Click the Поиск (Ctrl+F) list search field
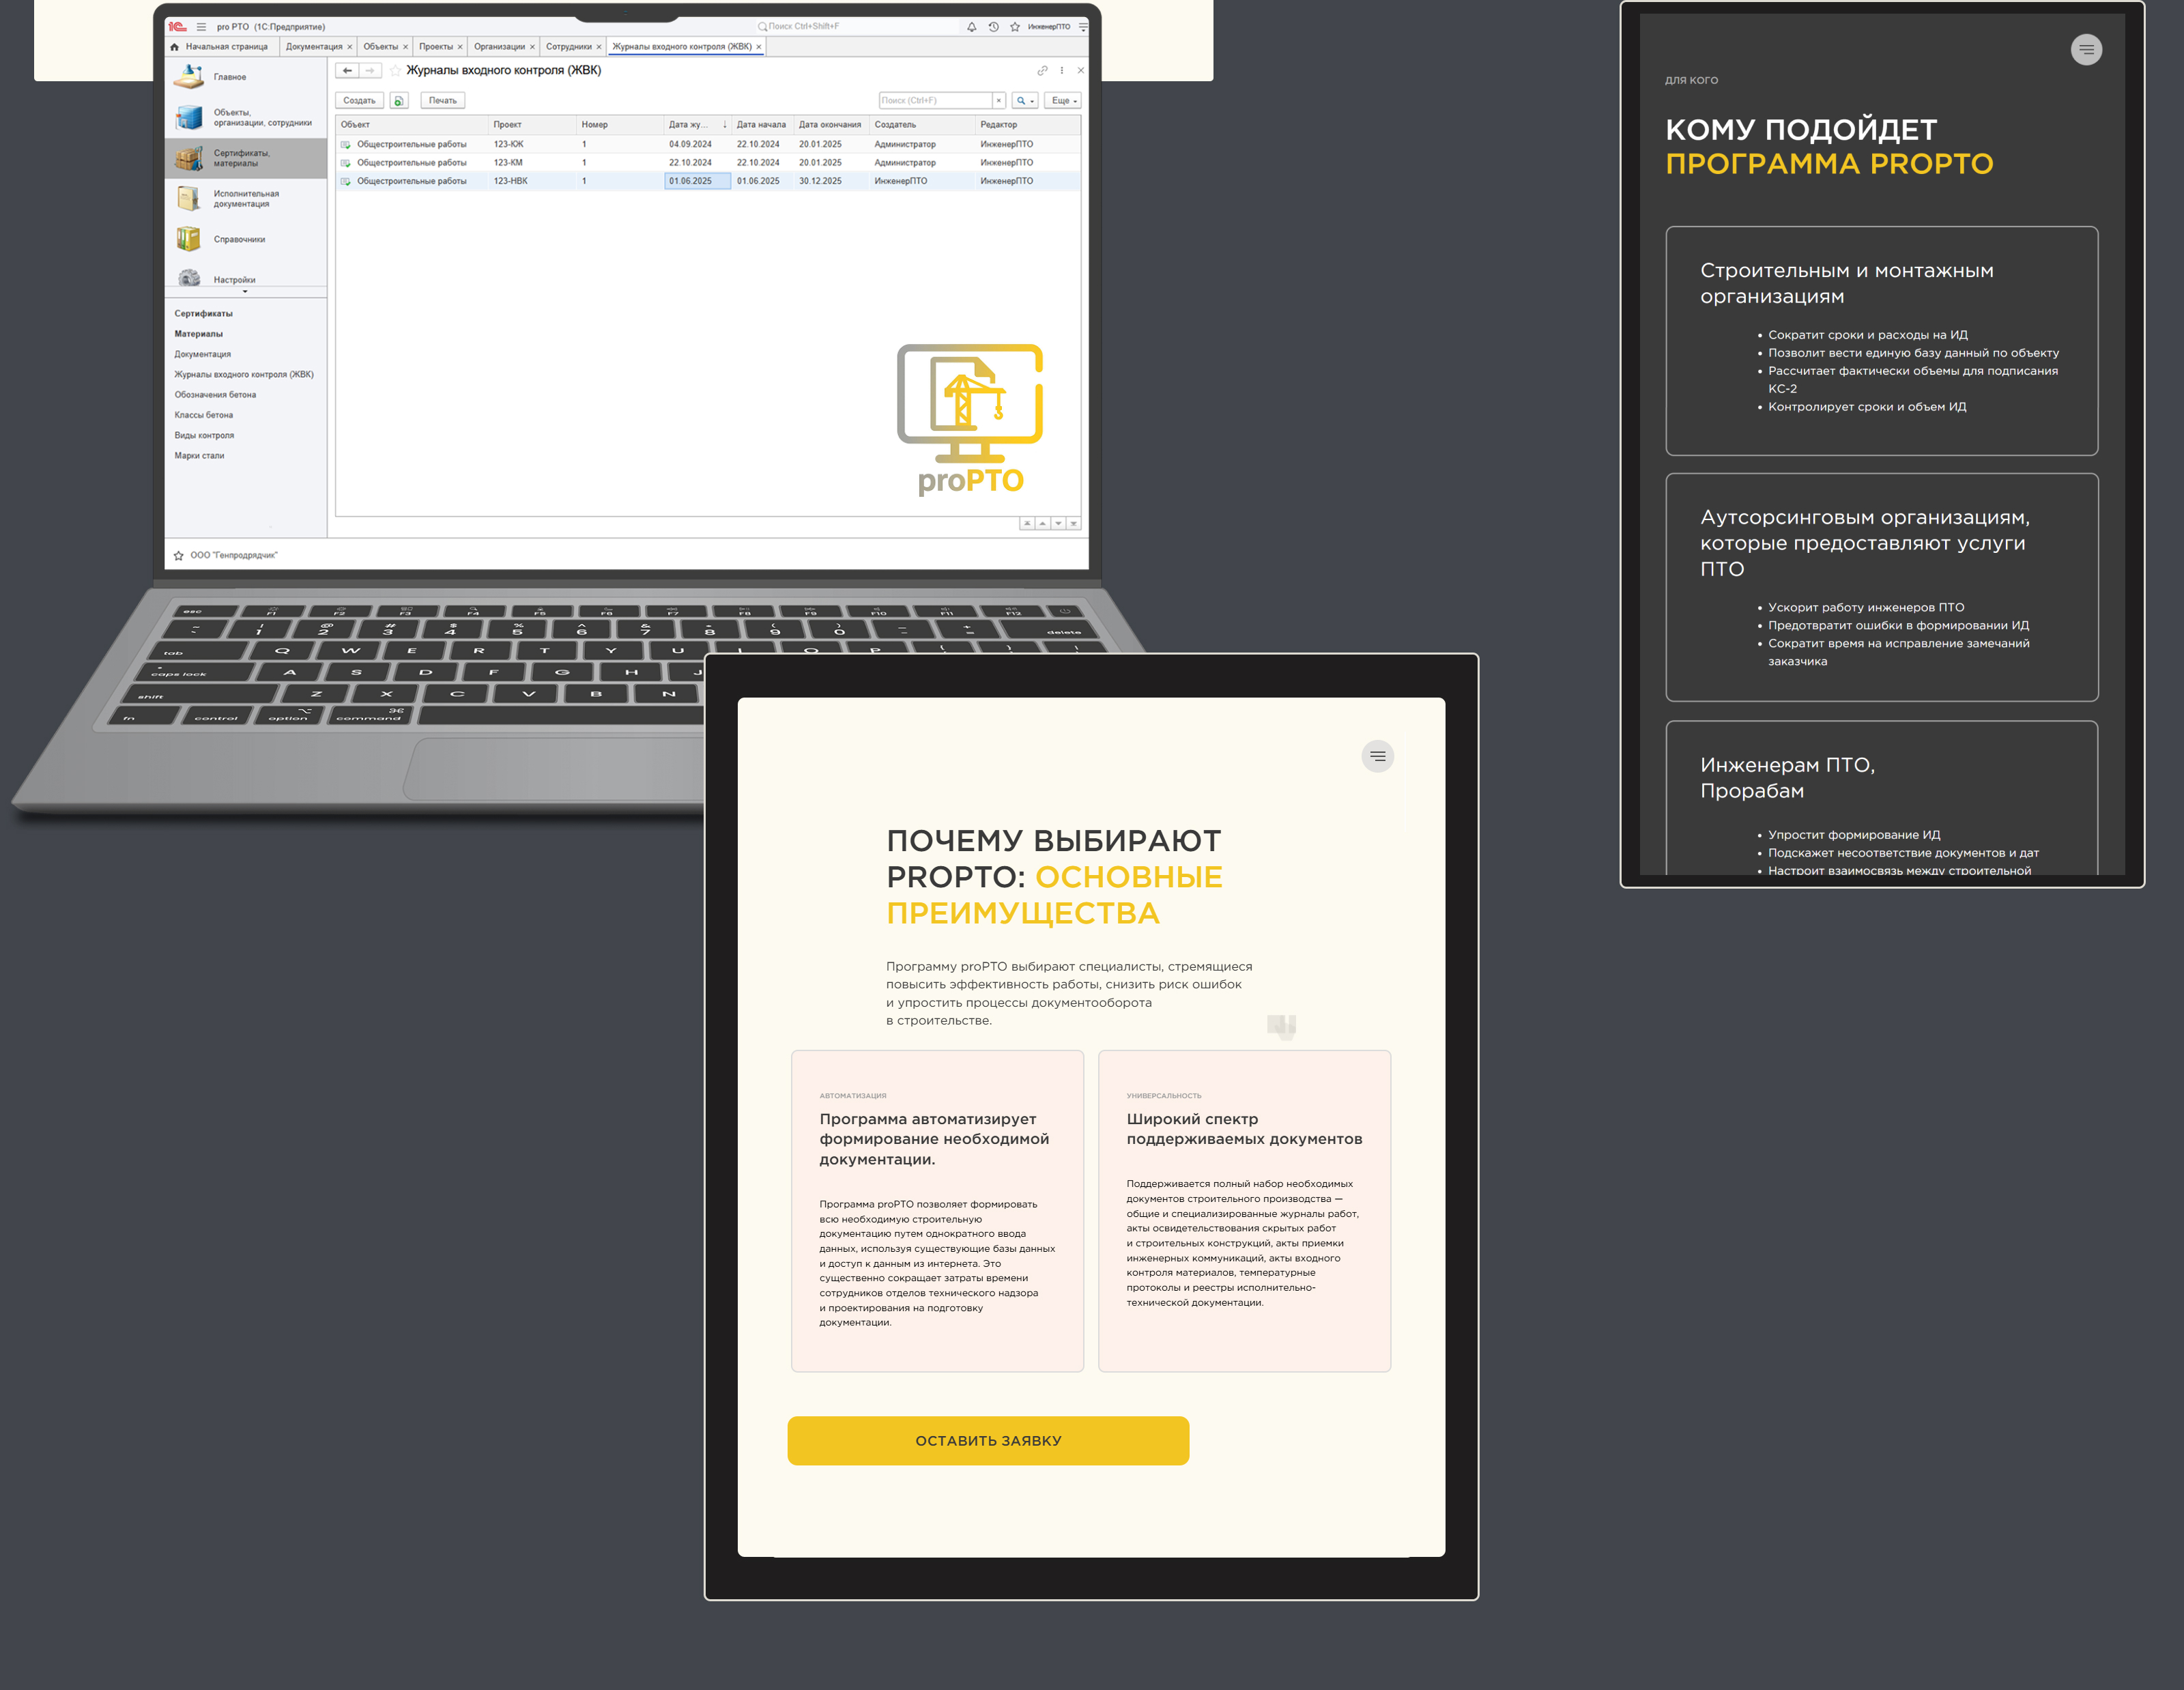 (x=934, y=101)
